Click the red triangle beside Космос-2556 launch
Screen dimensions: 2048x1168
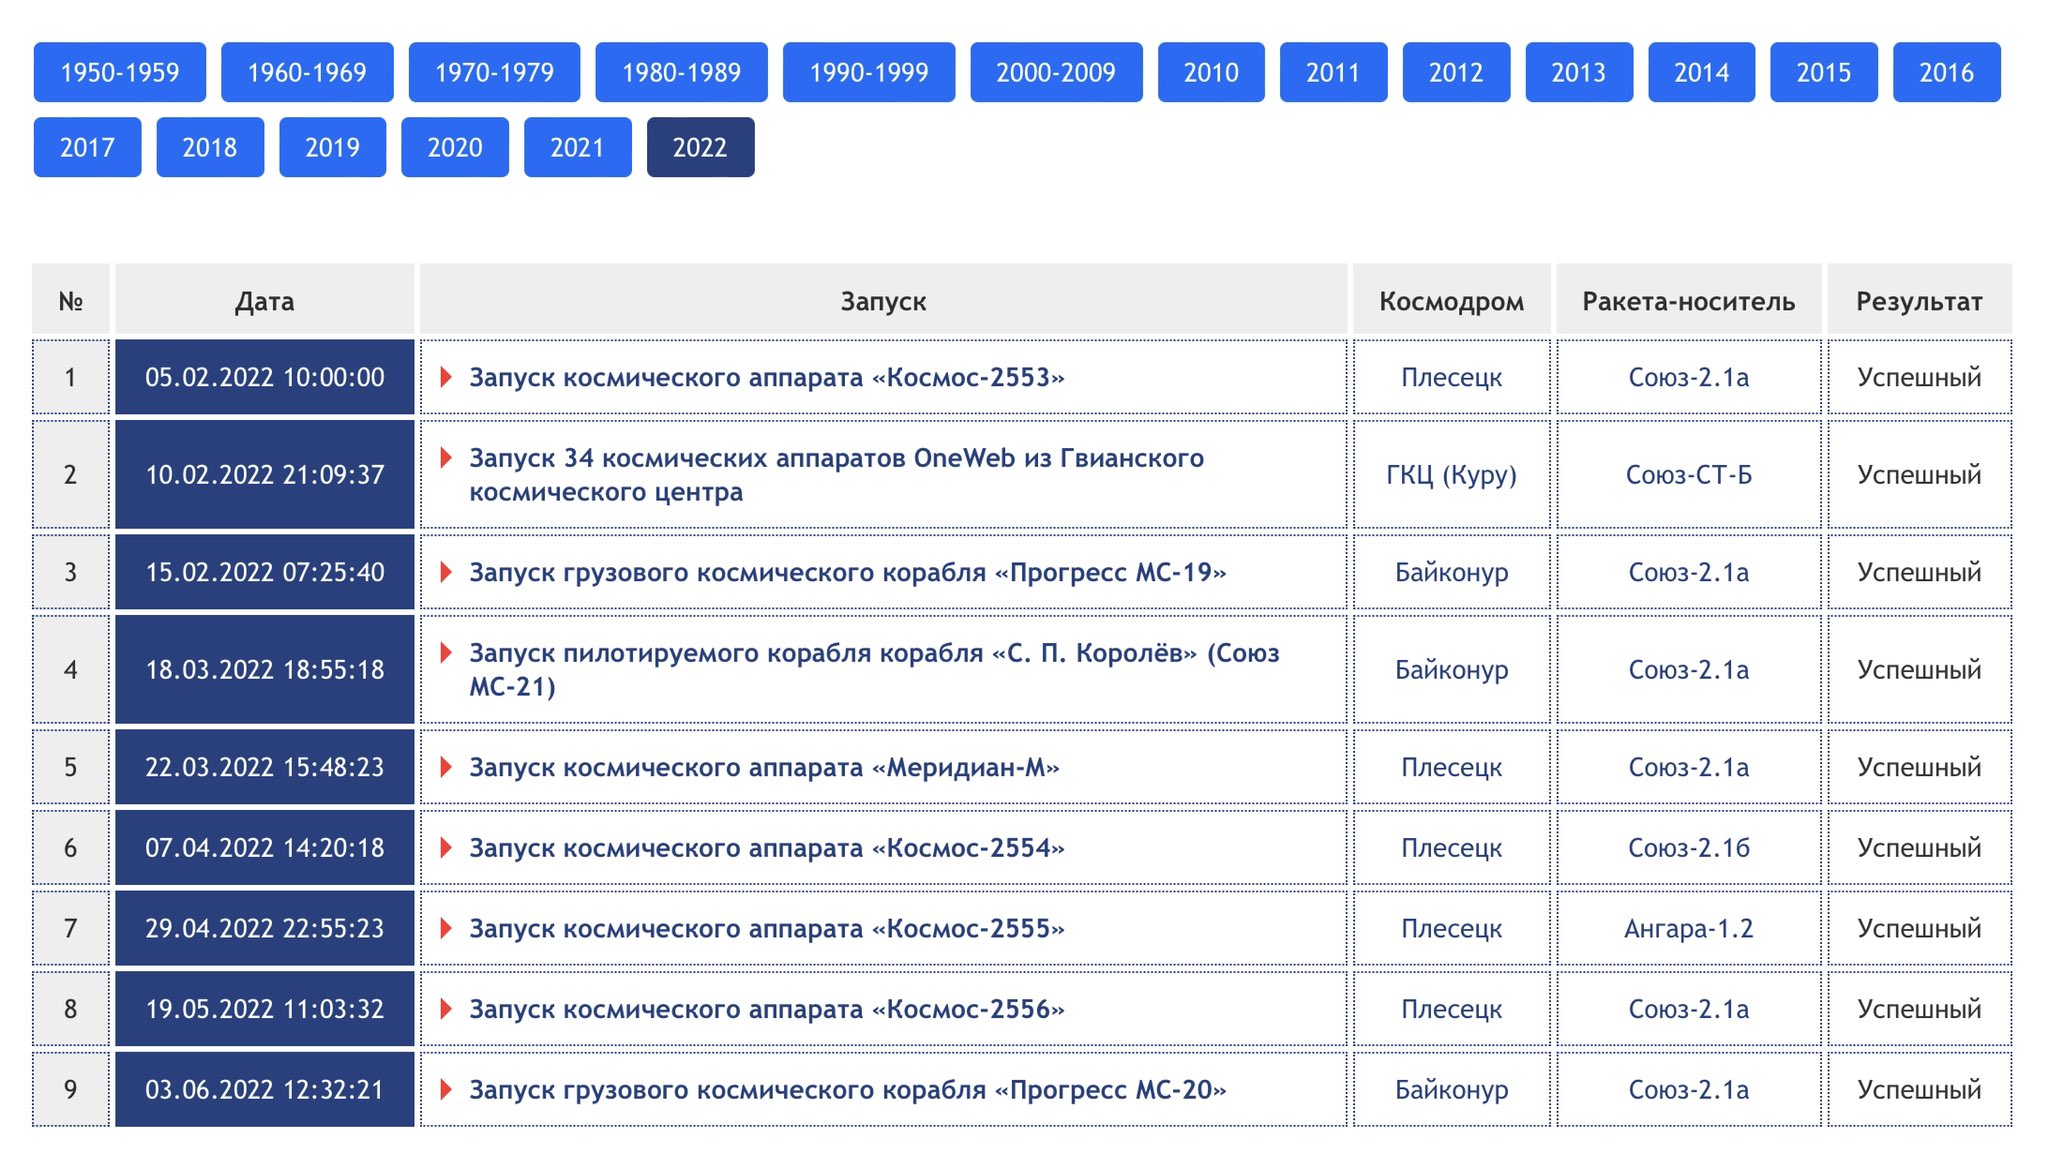(x=446, y=1009)
